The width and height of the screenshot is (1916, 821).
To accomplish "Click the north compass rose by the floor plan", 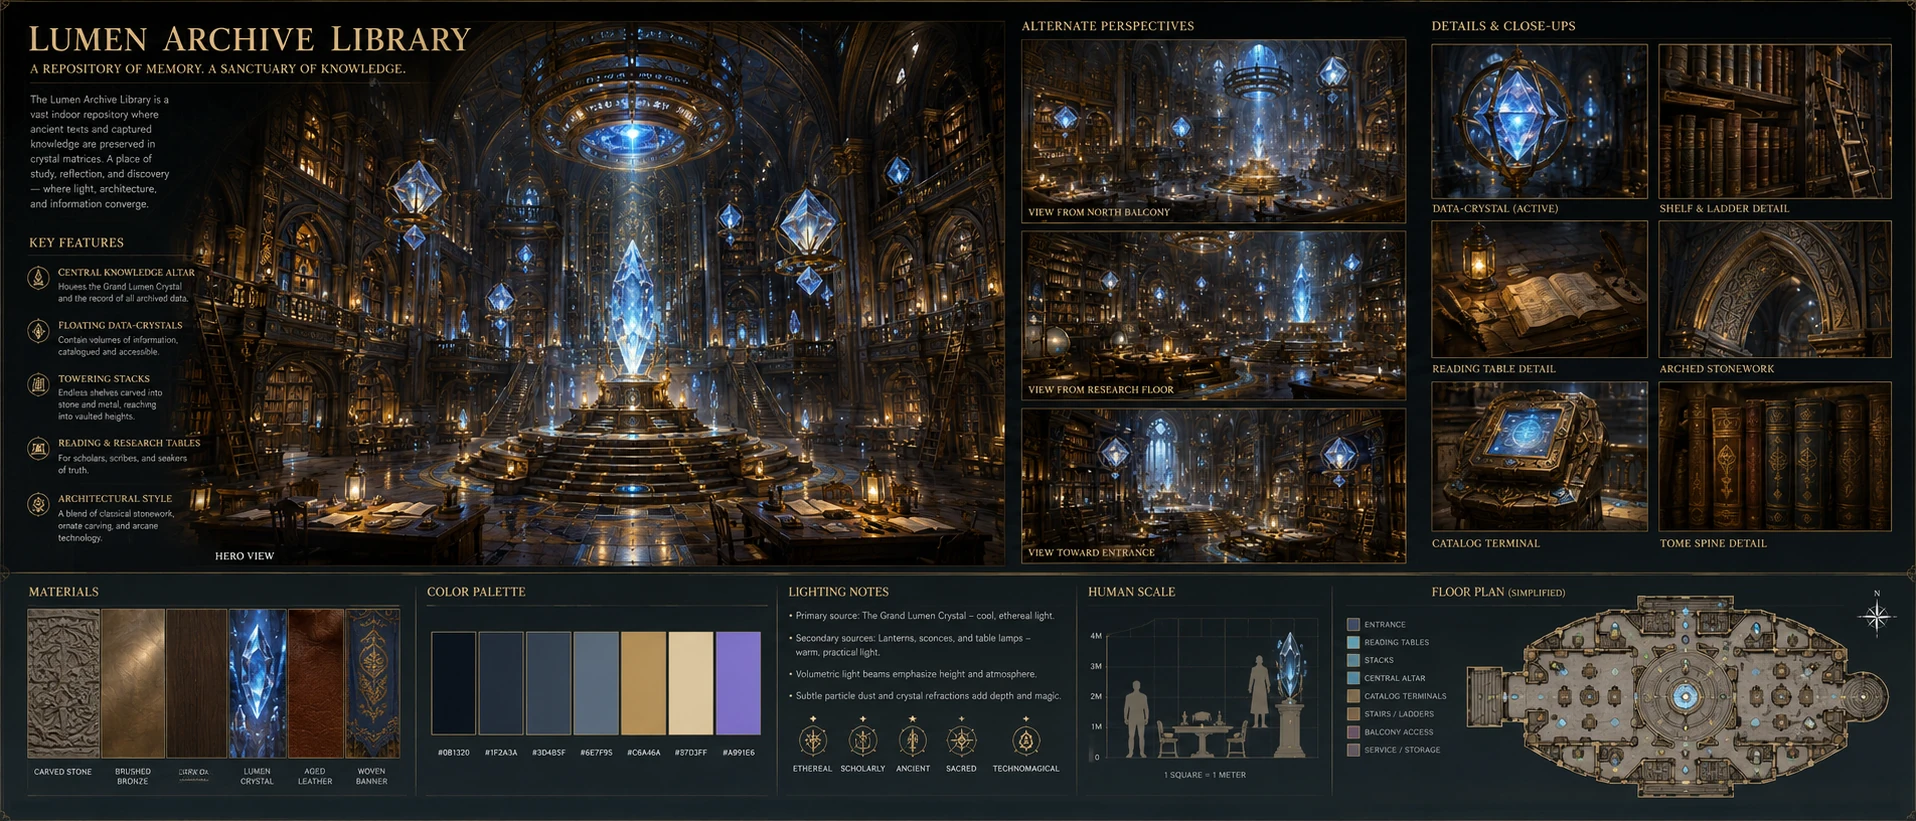I will click(x=1877, y=616).
